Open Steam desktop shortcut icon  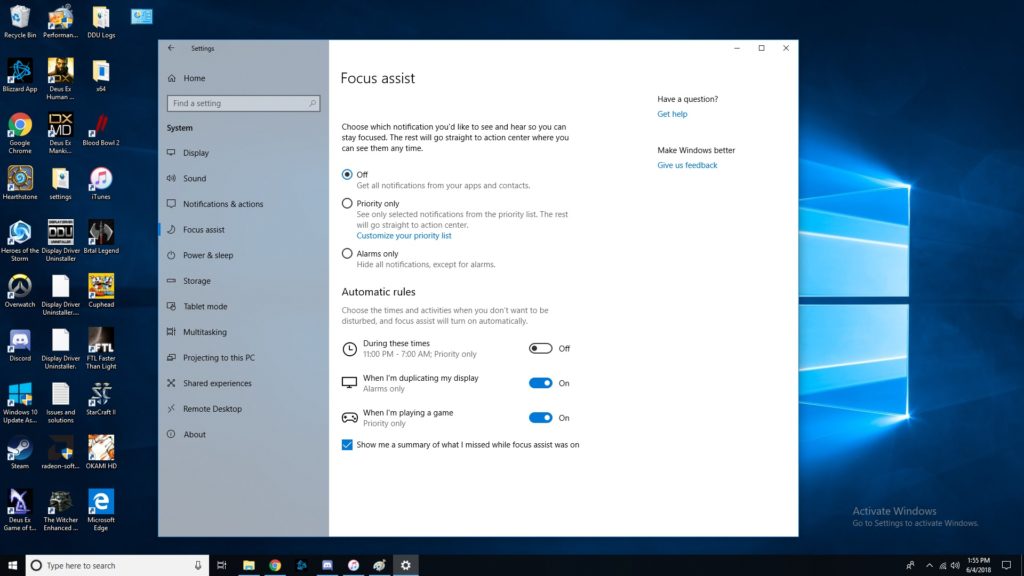coord(20,448)
